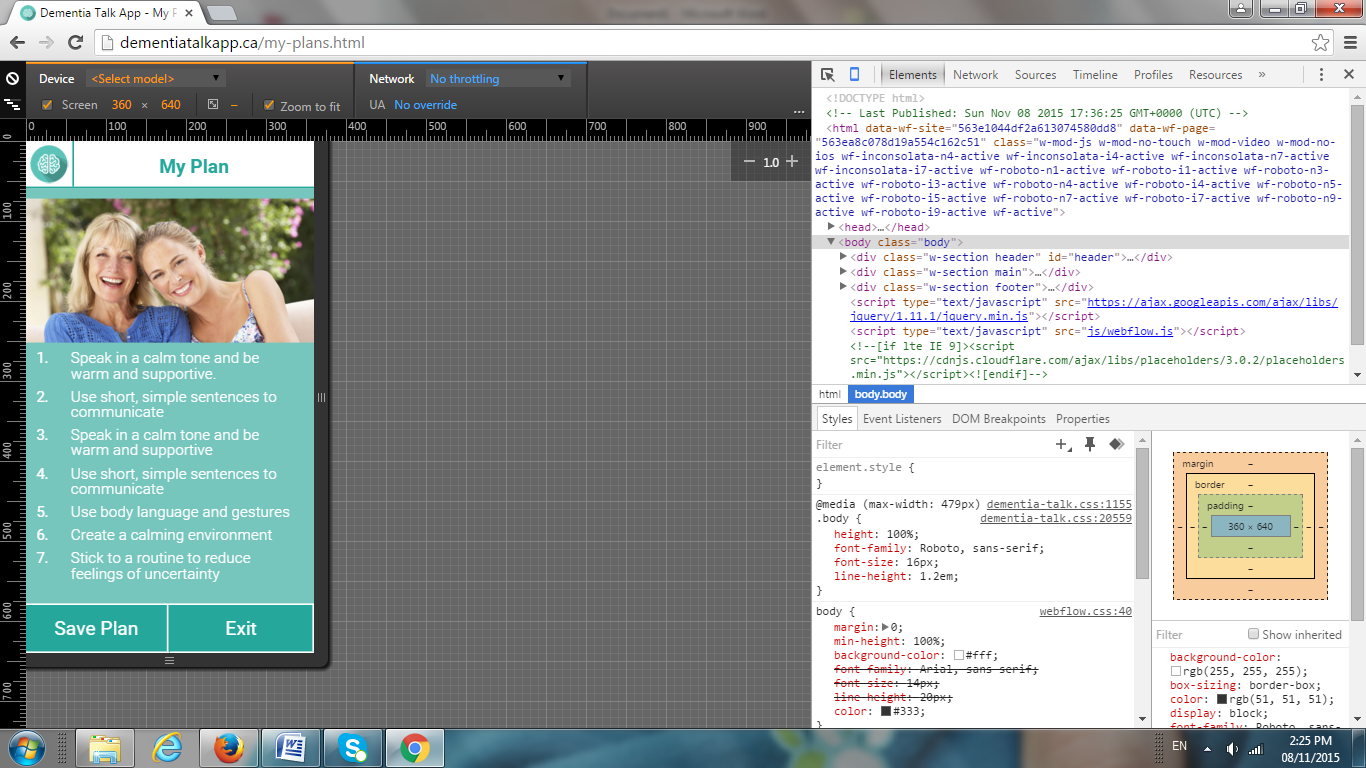Expand the w-section main div
Screen dimensions: 1366x768
843,272
